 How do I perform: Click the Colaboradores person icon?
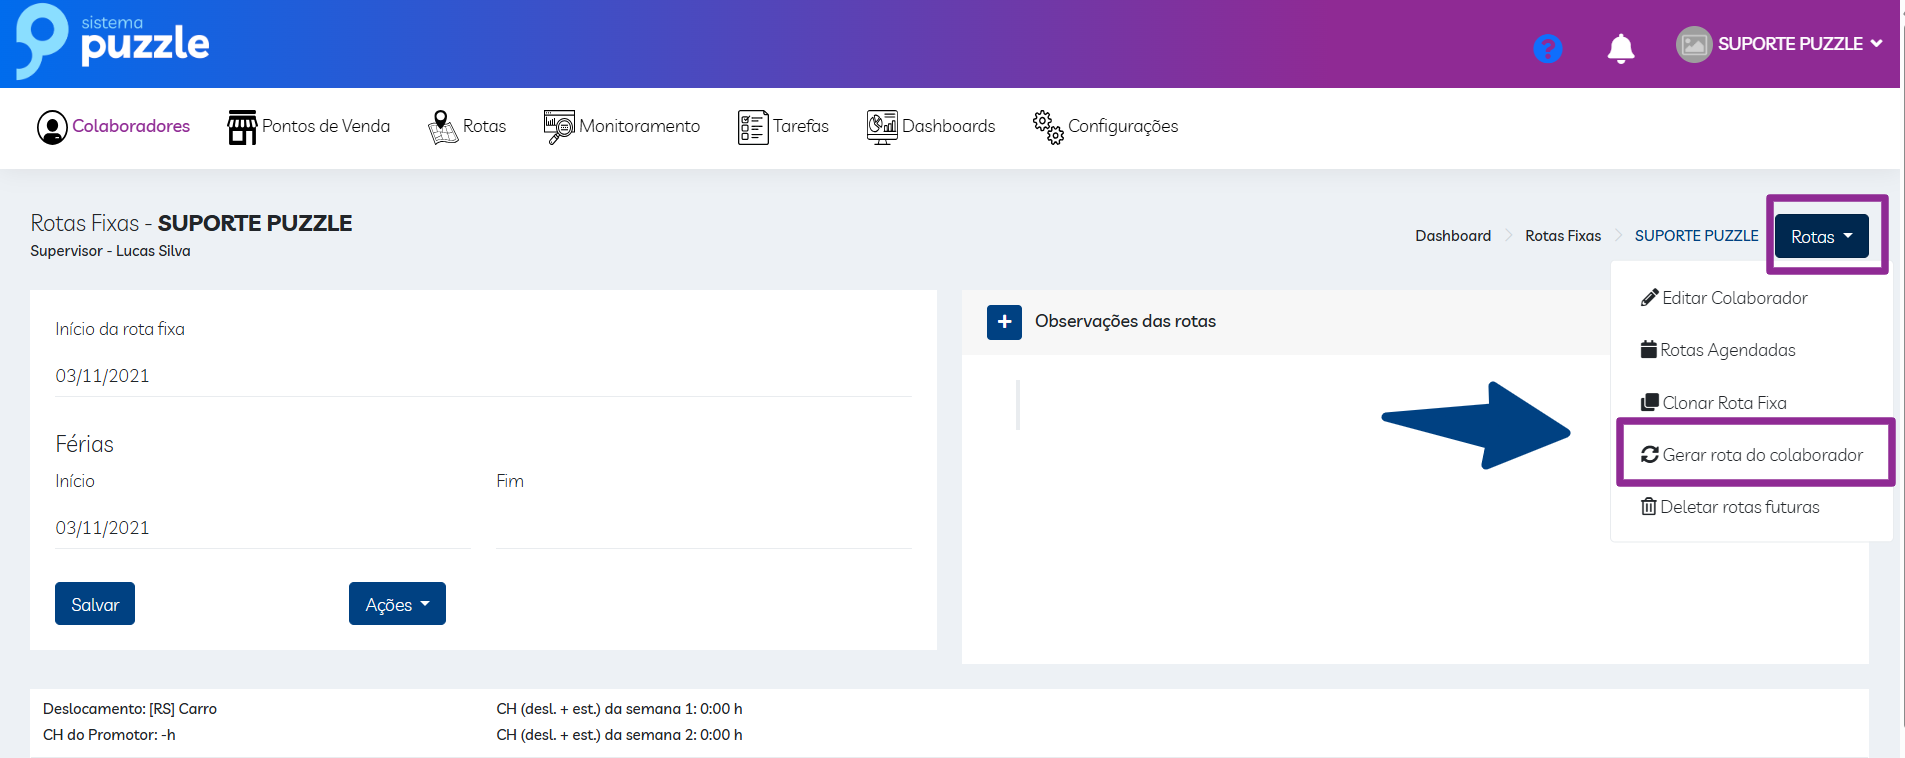pyautogui.click(x=52, y=127)
